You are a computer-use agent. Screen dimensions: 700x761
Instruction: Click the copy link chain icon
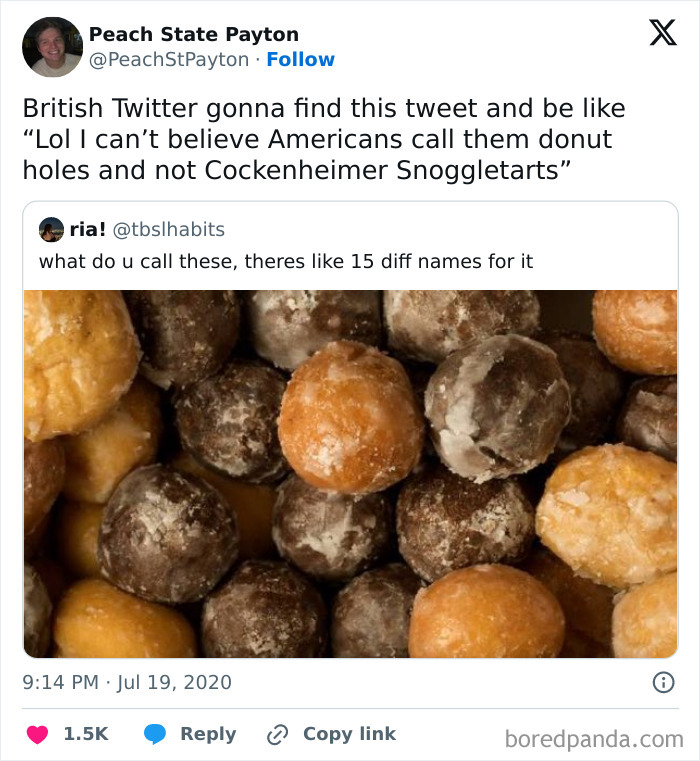(277, 734)
